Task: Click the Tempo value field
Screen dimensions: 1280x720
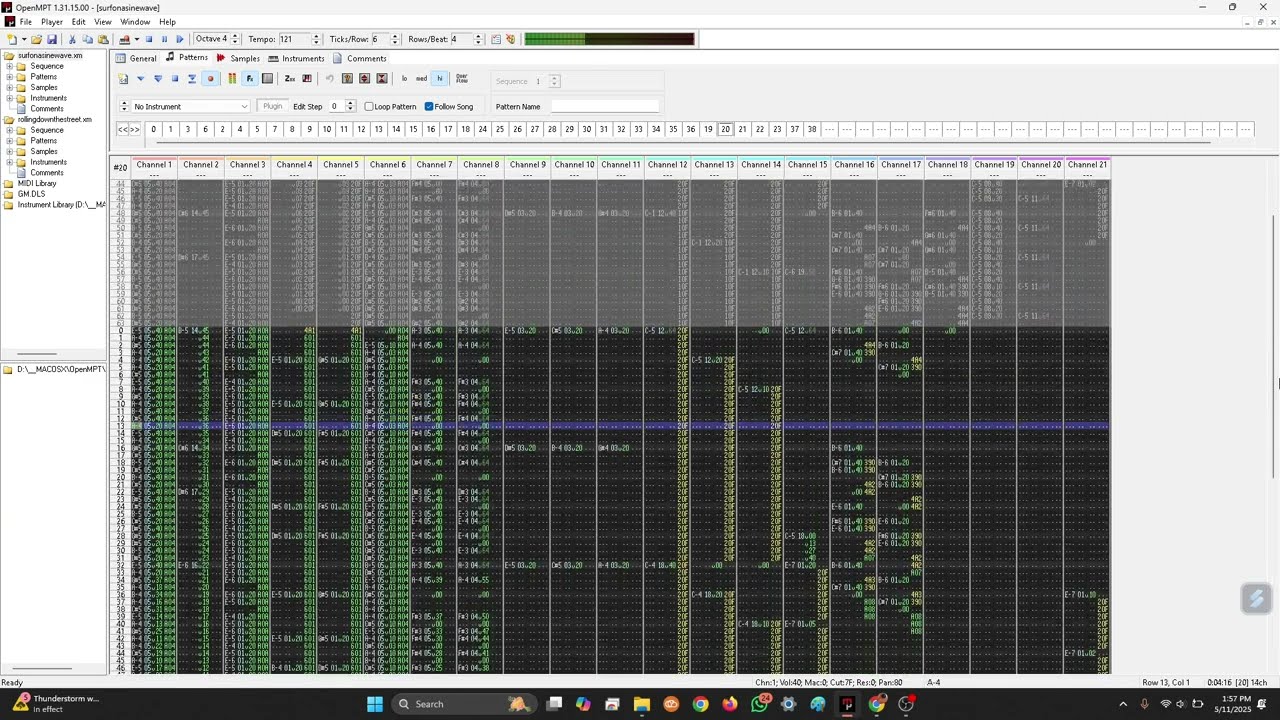Action: pos(294,39)
